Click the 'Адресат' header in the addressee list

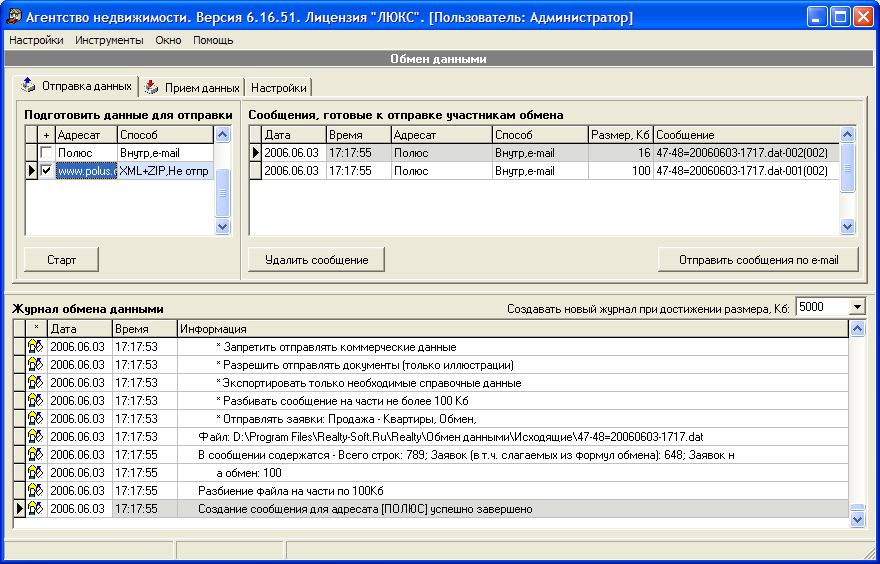86,135
